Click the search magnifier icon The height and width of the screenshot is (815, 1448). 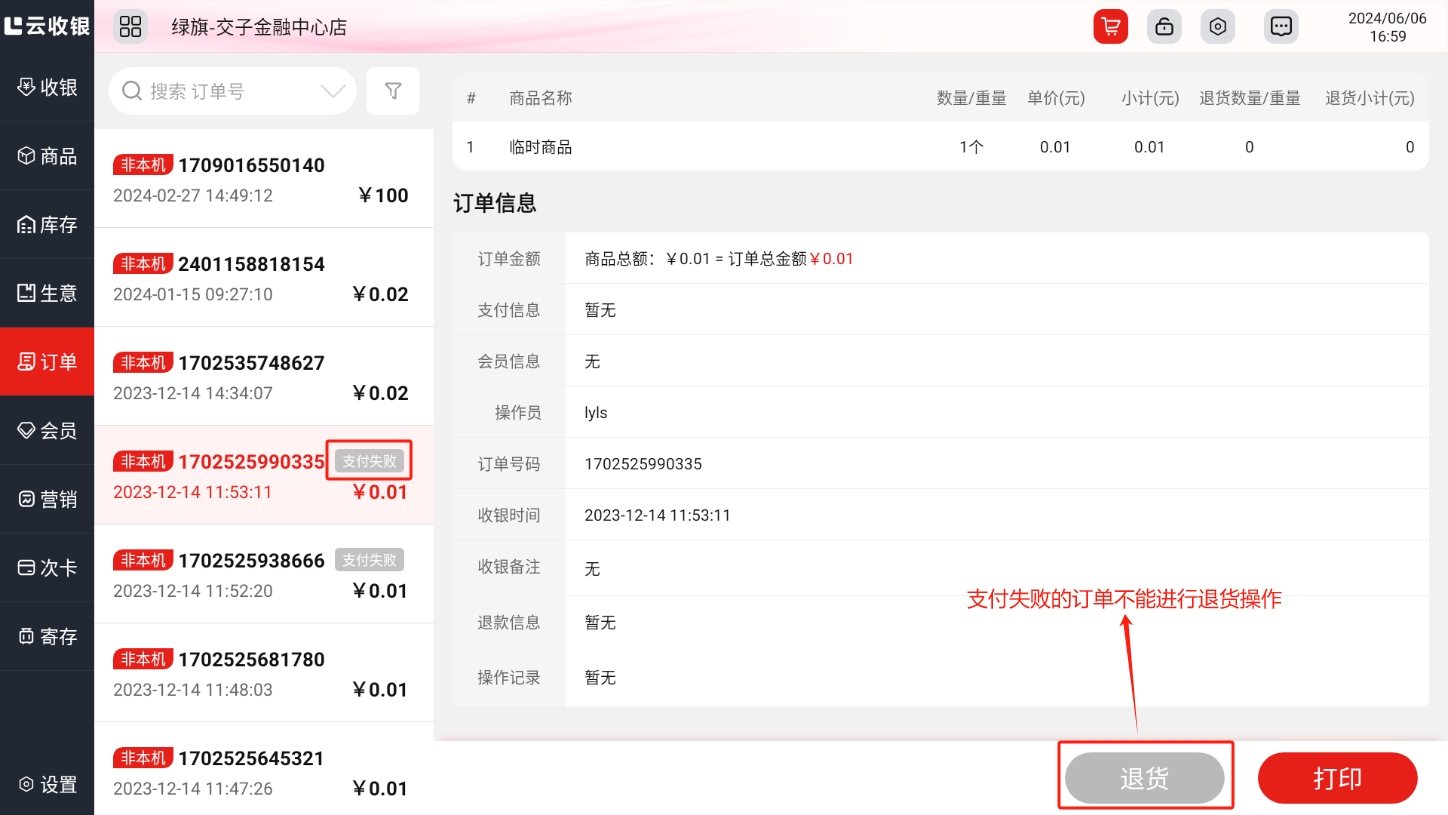[x=131, y=92]
